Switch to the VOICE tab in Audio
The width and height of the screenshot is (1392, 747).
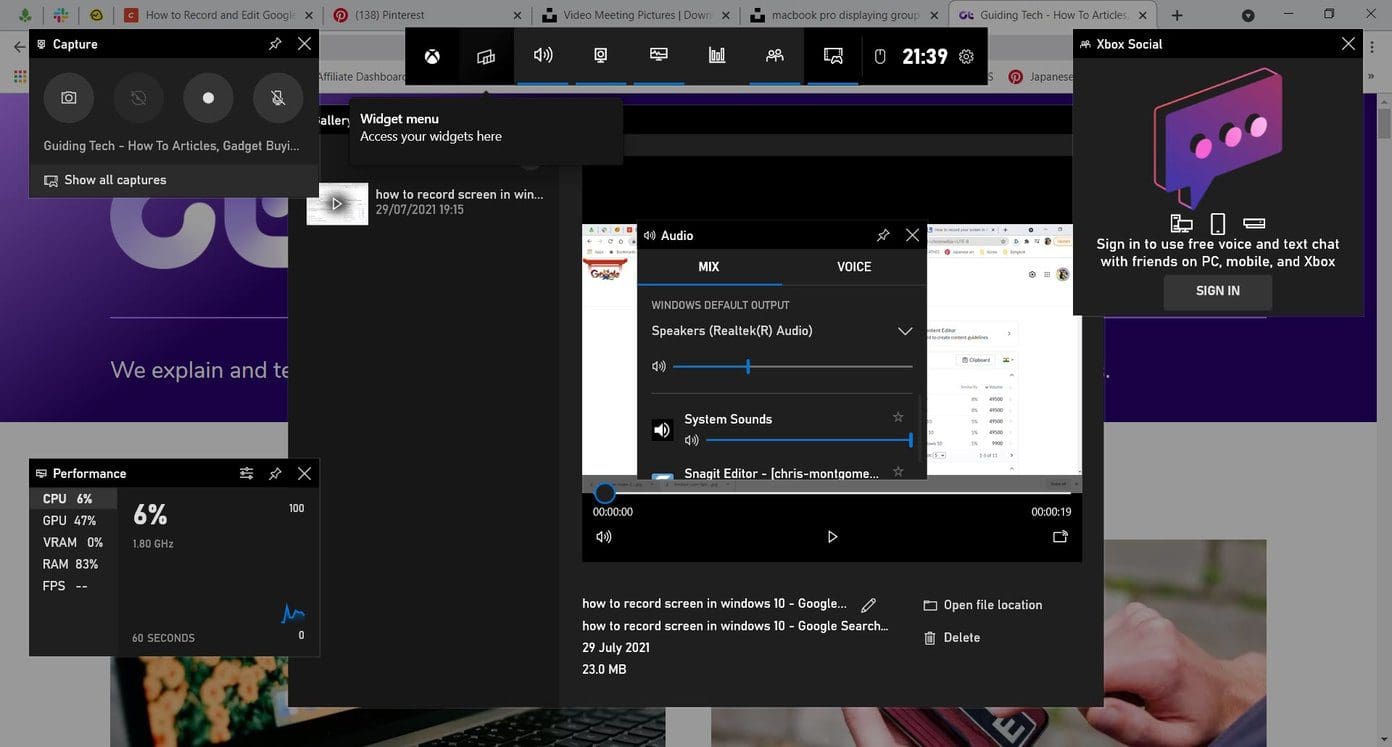point(854,267)
